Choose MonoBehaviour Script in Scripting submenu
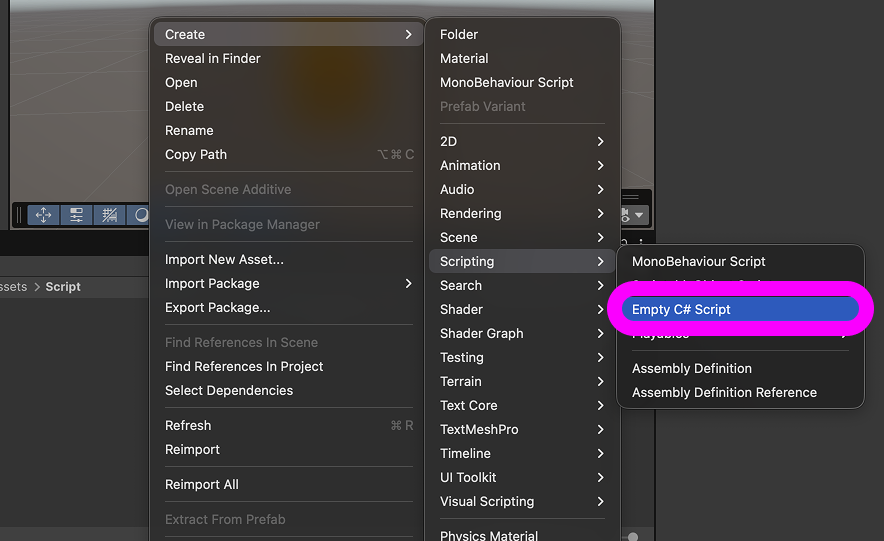Viewport: 884px width, 541px height. (x=740, y=261)
